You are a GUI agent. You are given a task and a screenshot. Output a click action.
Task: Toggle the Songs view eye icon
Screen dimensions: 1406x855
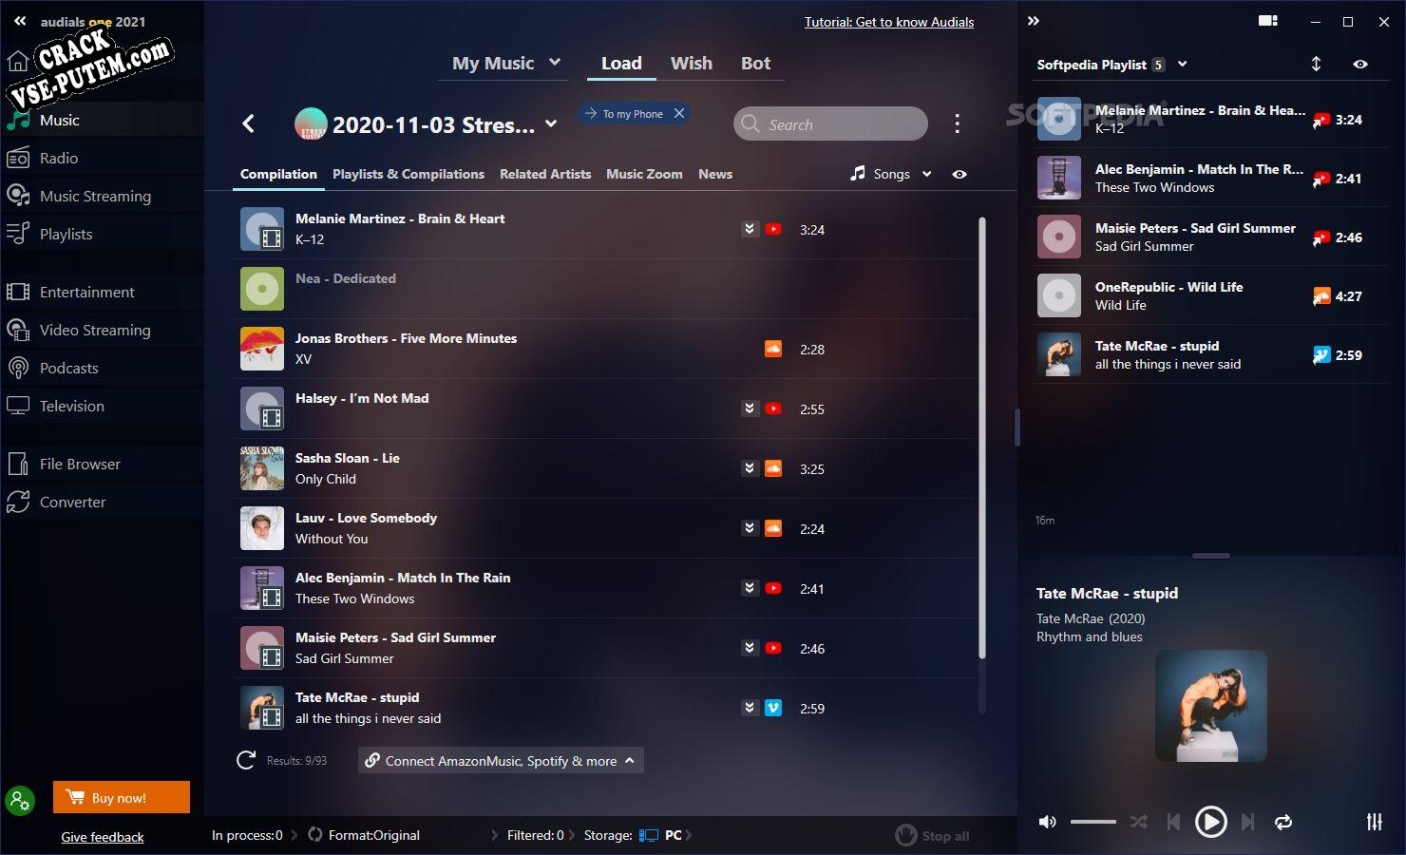point(959,174)
